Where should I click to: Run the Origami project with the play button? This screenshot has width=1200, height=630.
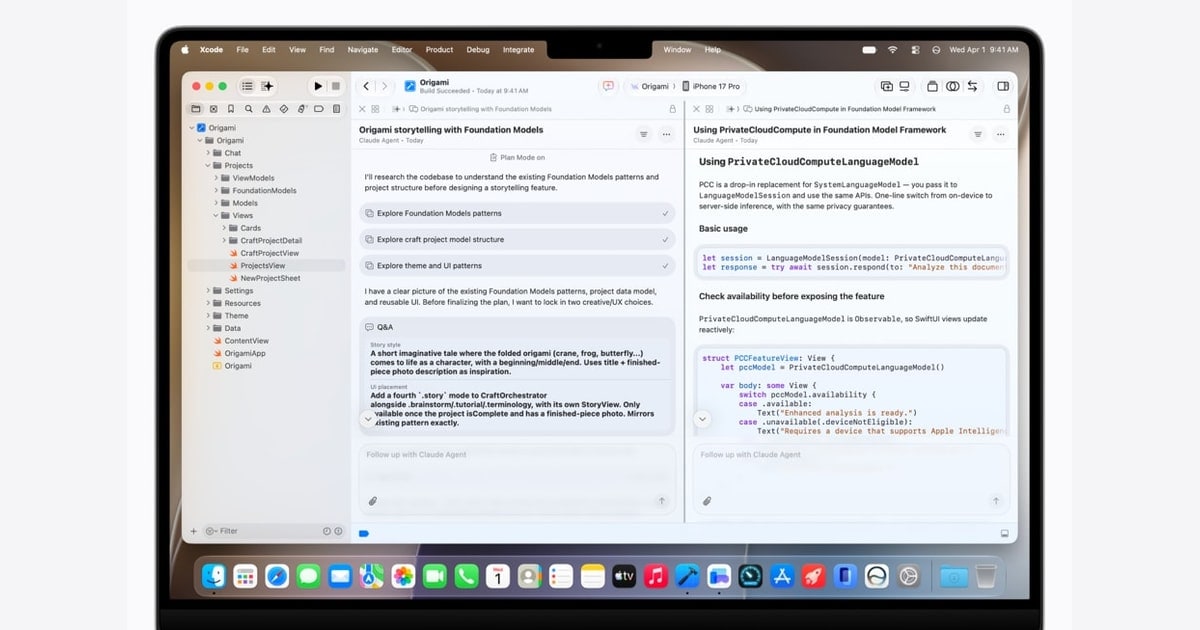(x=318, y=86)
